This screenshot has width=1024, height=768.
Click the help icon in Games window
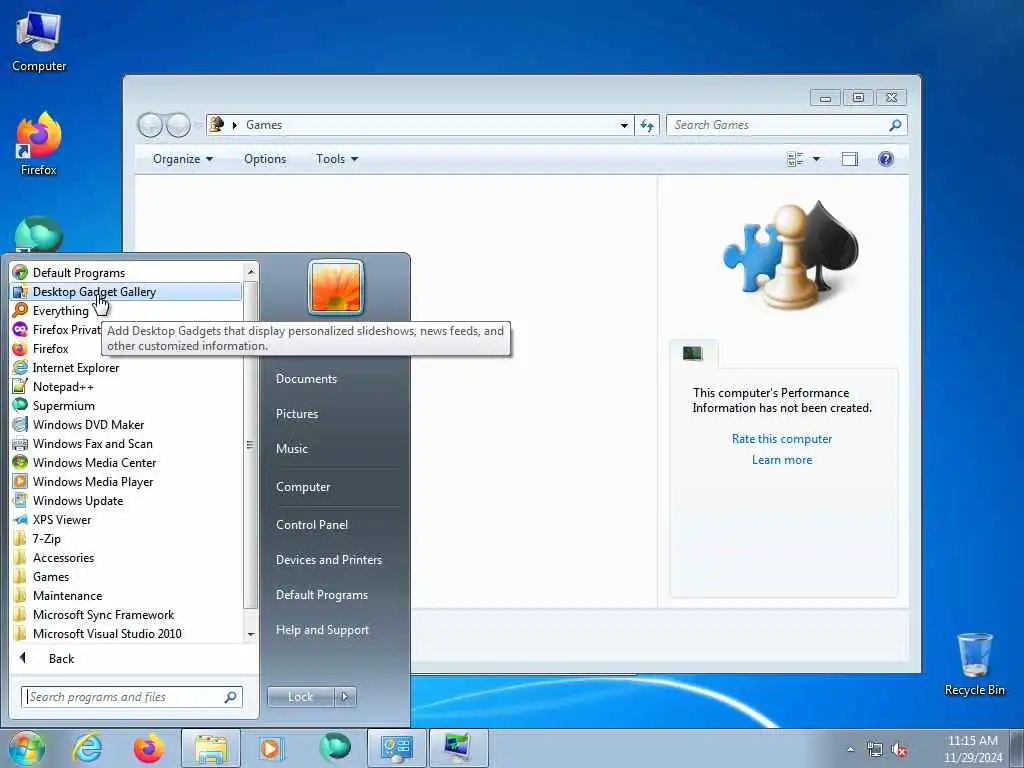[886, 159]
